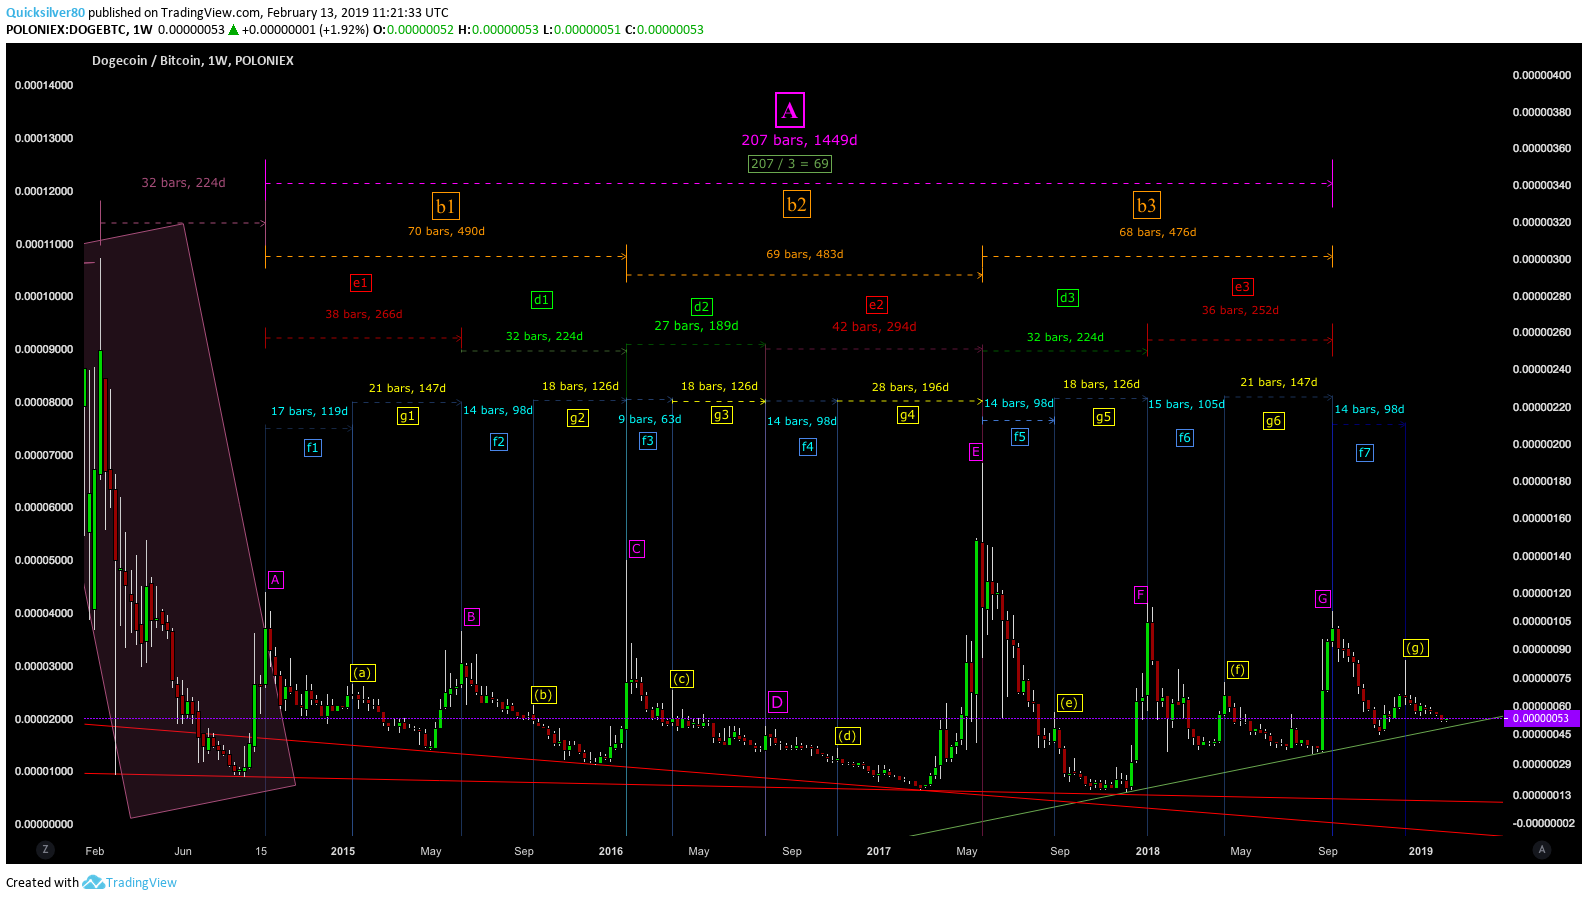Select the yellow (e) label
Screen dimensions: 1588x900
click(1069, 703)
